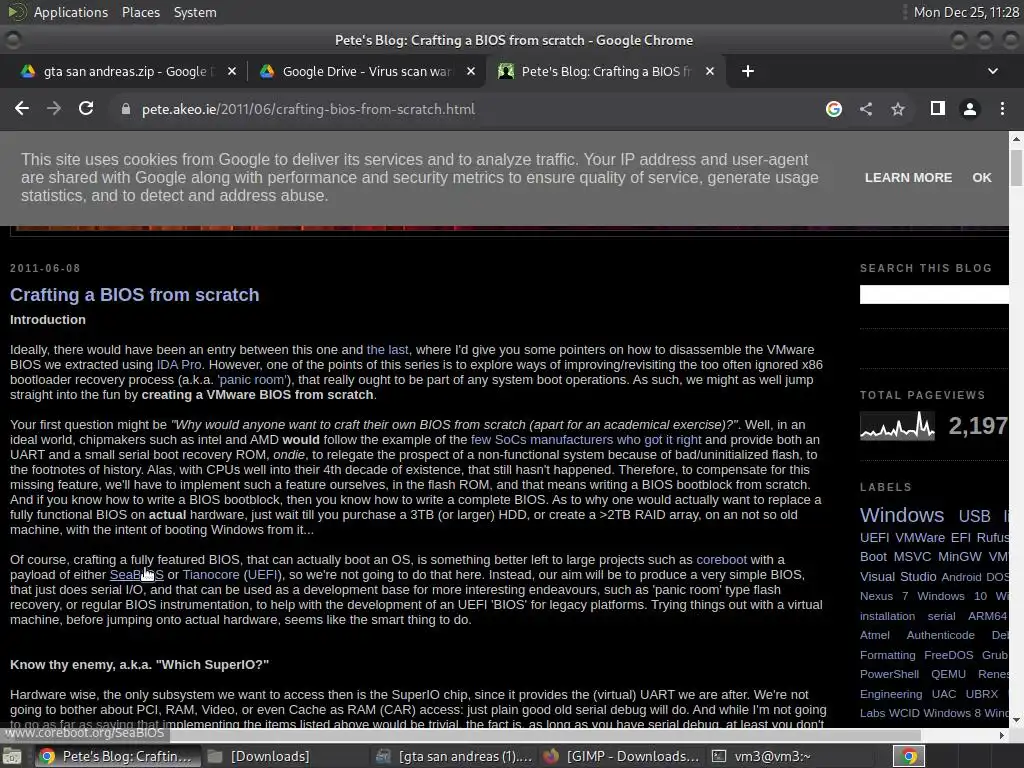Open the PowerShell label
Image resolution: width=1024 pixels, height=768 pixels.
[889, 674]
